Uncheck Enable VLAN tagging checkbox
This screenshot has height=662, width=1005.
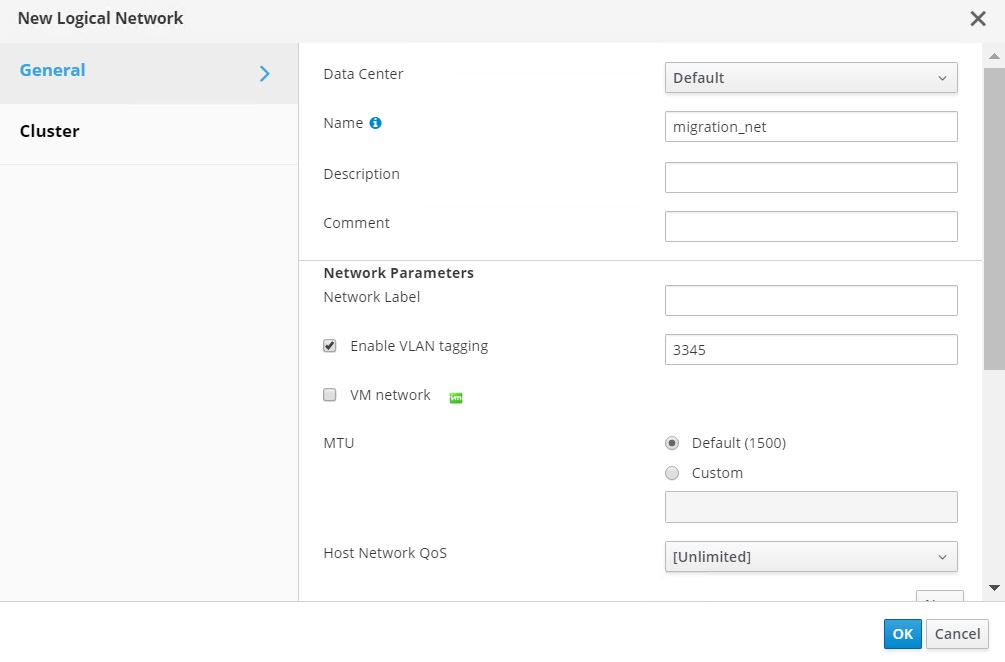pos(330,346)
